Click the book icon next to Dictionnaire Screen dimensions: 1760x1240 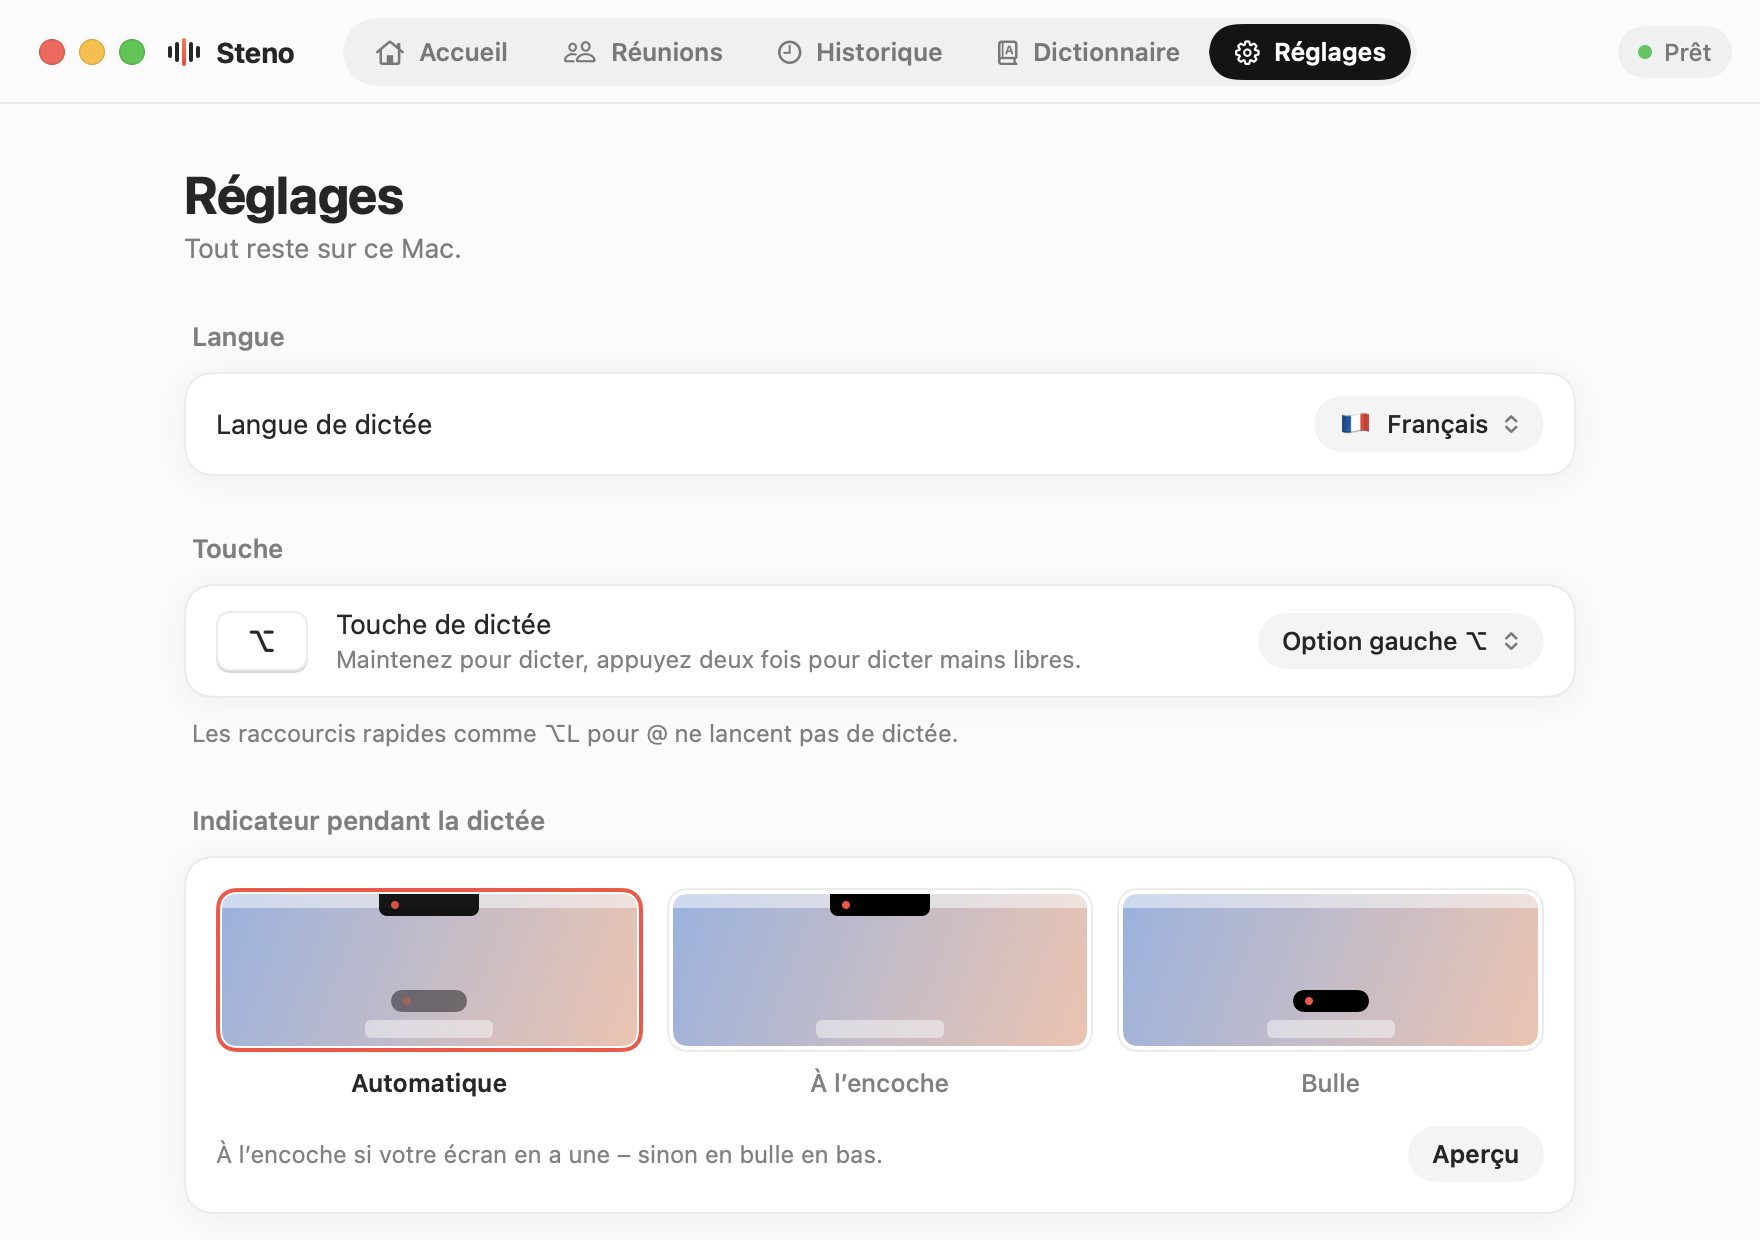click(1008, 52)
